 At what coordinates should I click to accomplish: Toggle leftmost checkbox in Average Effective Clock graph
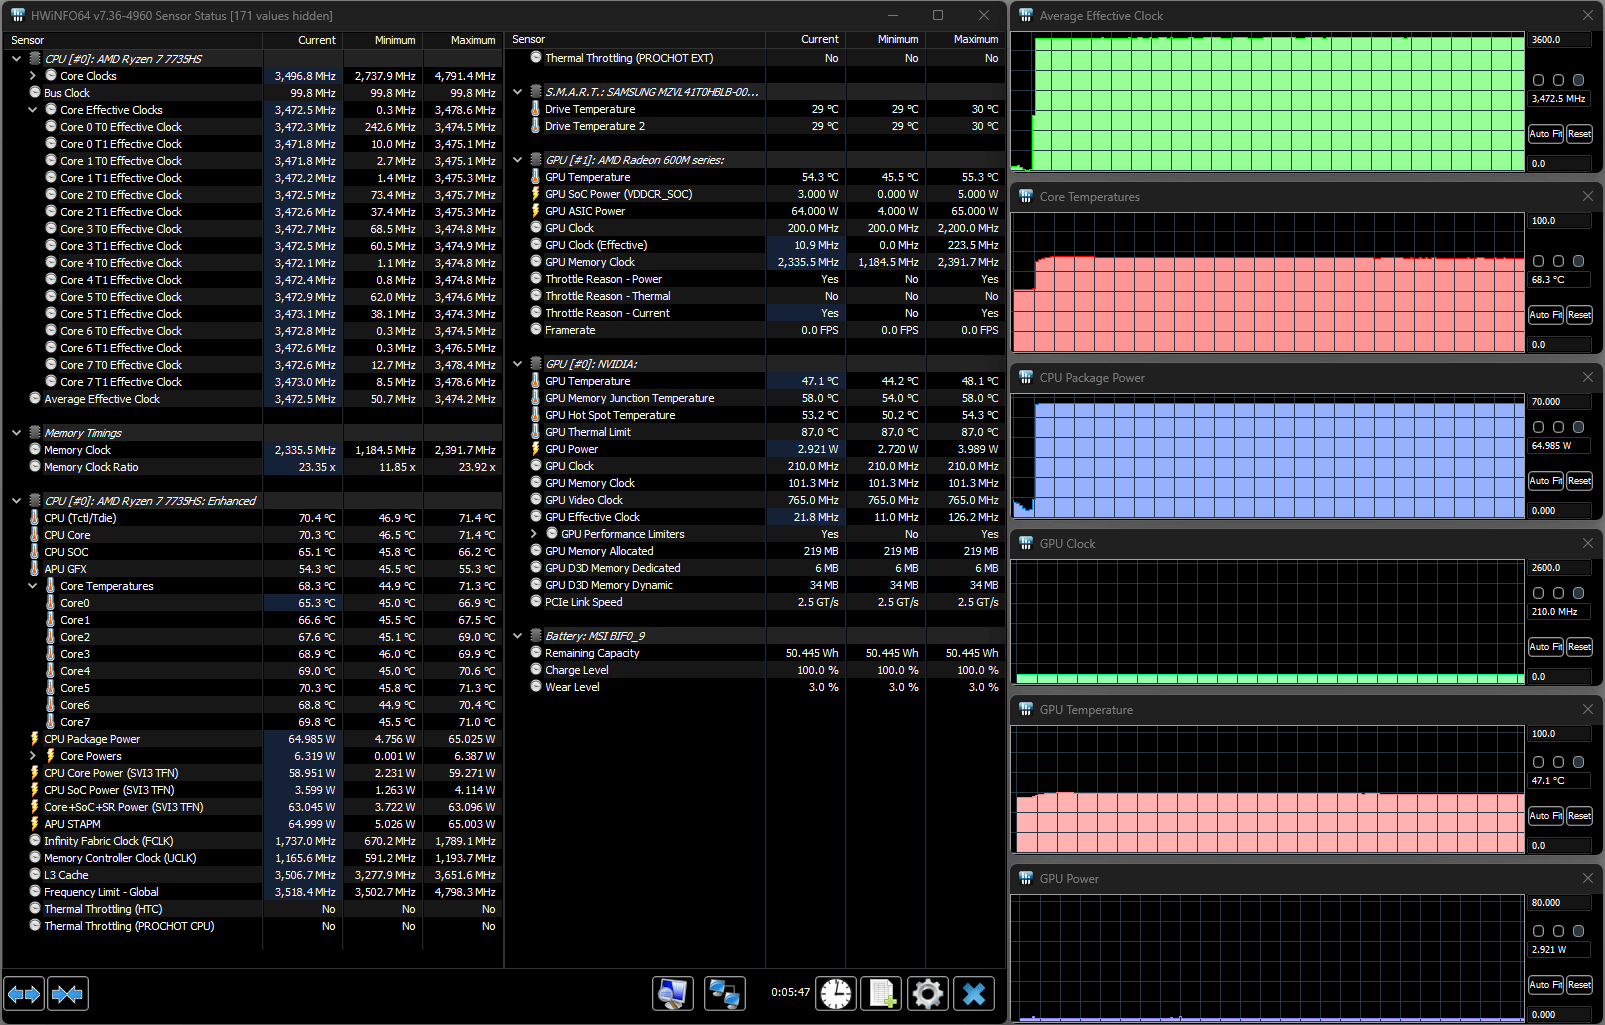(1538, 80)
